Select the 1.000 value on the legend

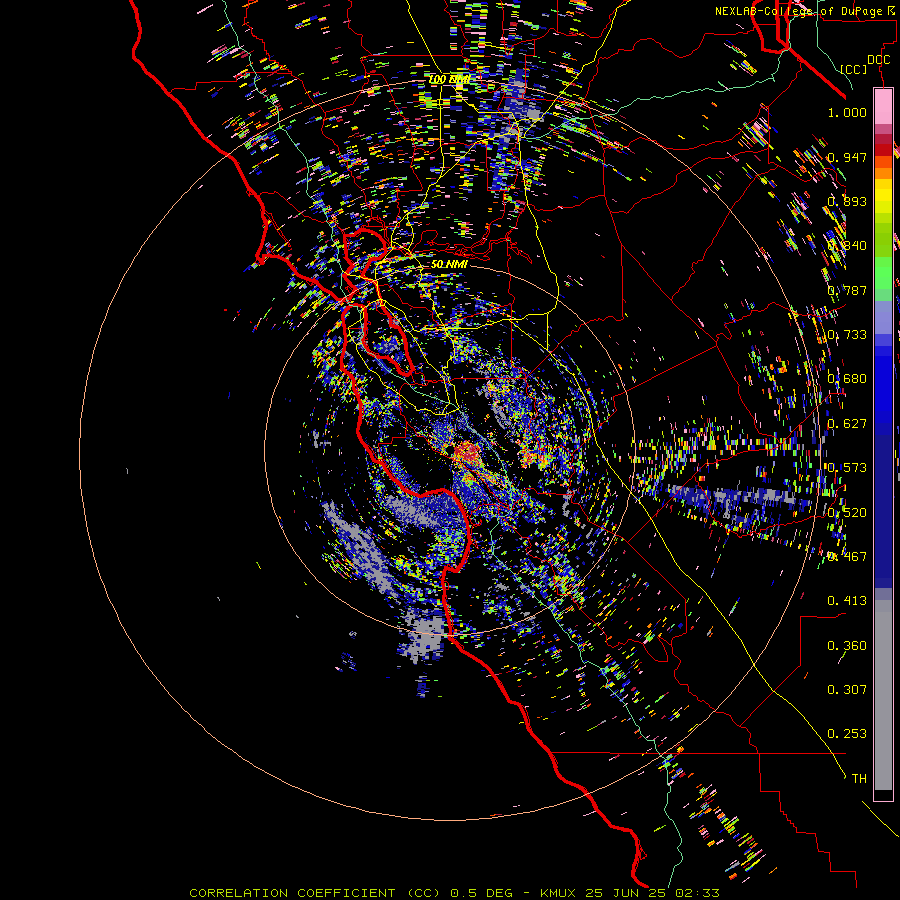[x=847, y=112]
